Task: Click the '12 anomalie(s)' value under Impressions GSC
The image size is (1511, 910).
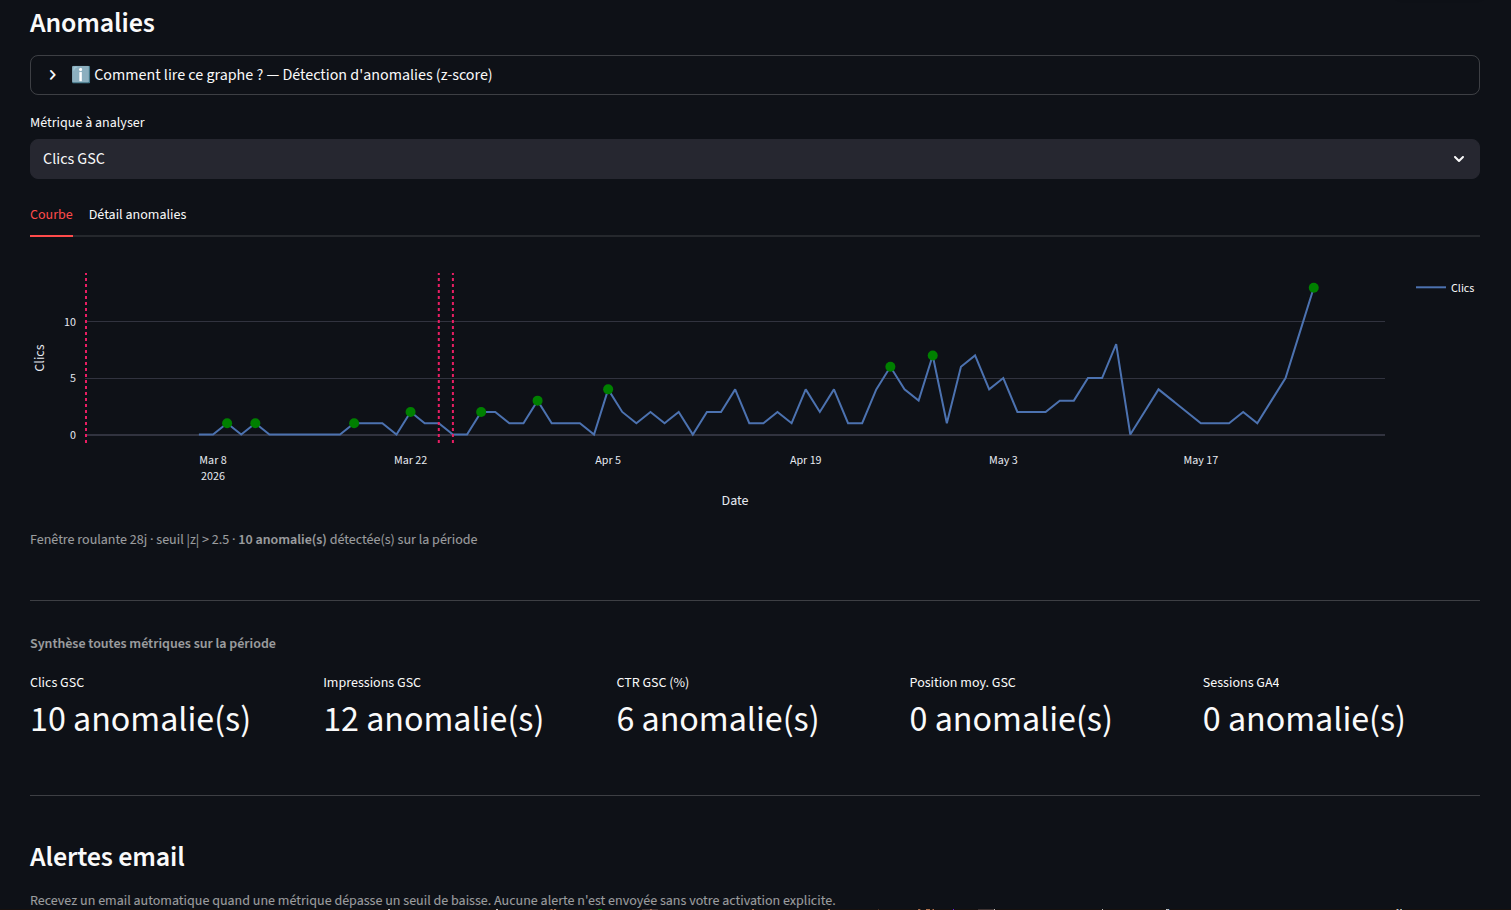Action: 433,719
